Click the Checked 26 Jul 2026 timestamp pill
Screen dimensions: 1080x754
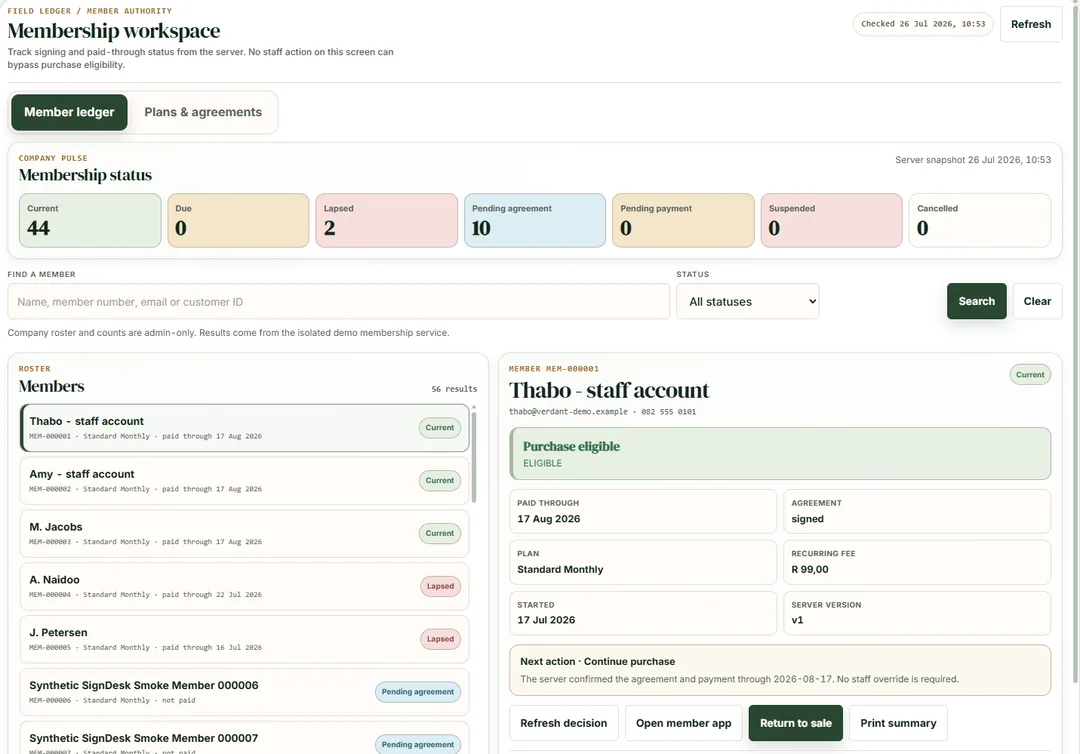(923, 24)
